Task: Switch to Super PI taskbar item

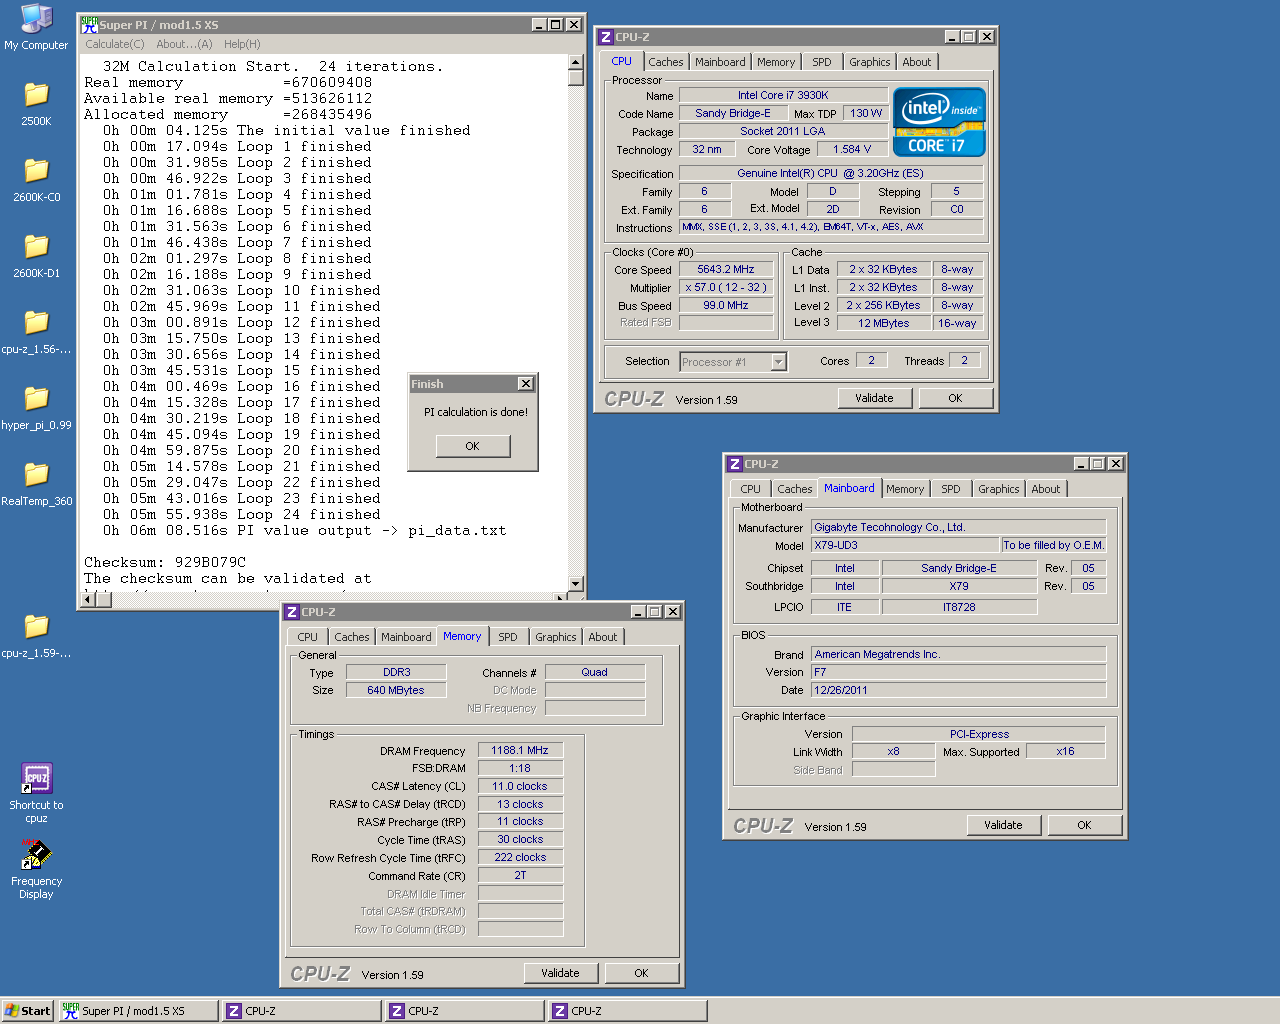Action: pyautogui.click(x=137, y=1011)
